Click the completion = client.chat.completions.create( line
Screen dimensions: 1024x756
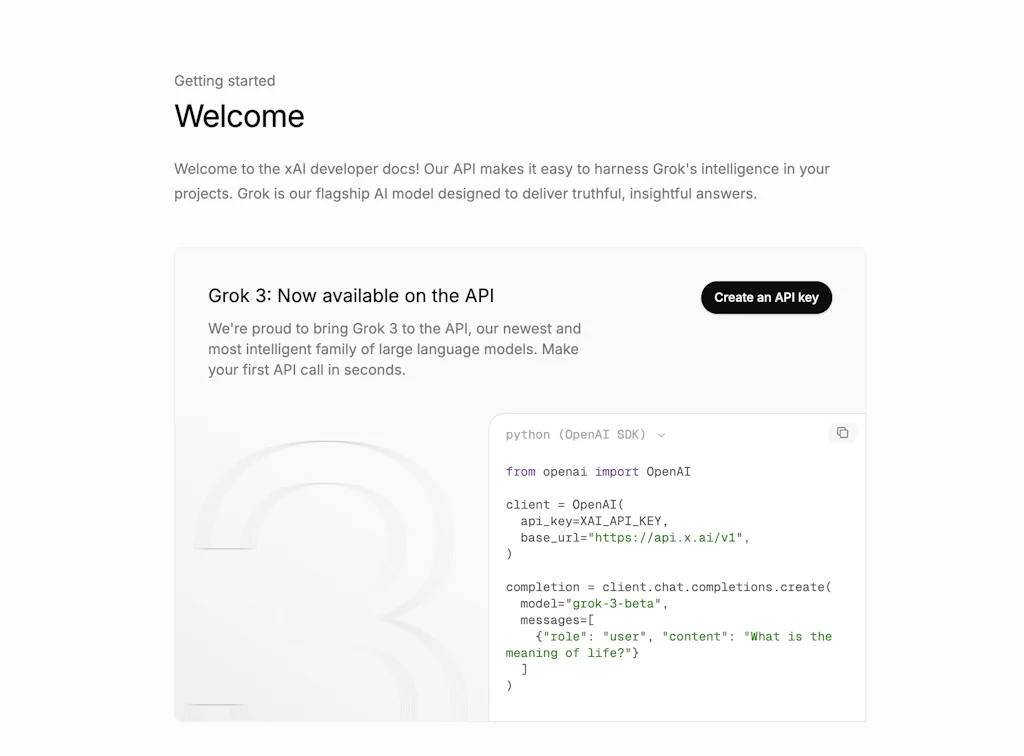tap(669, 587)
